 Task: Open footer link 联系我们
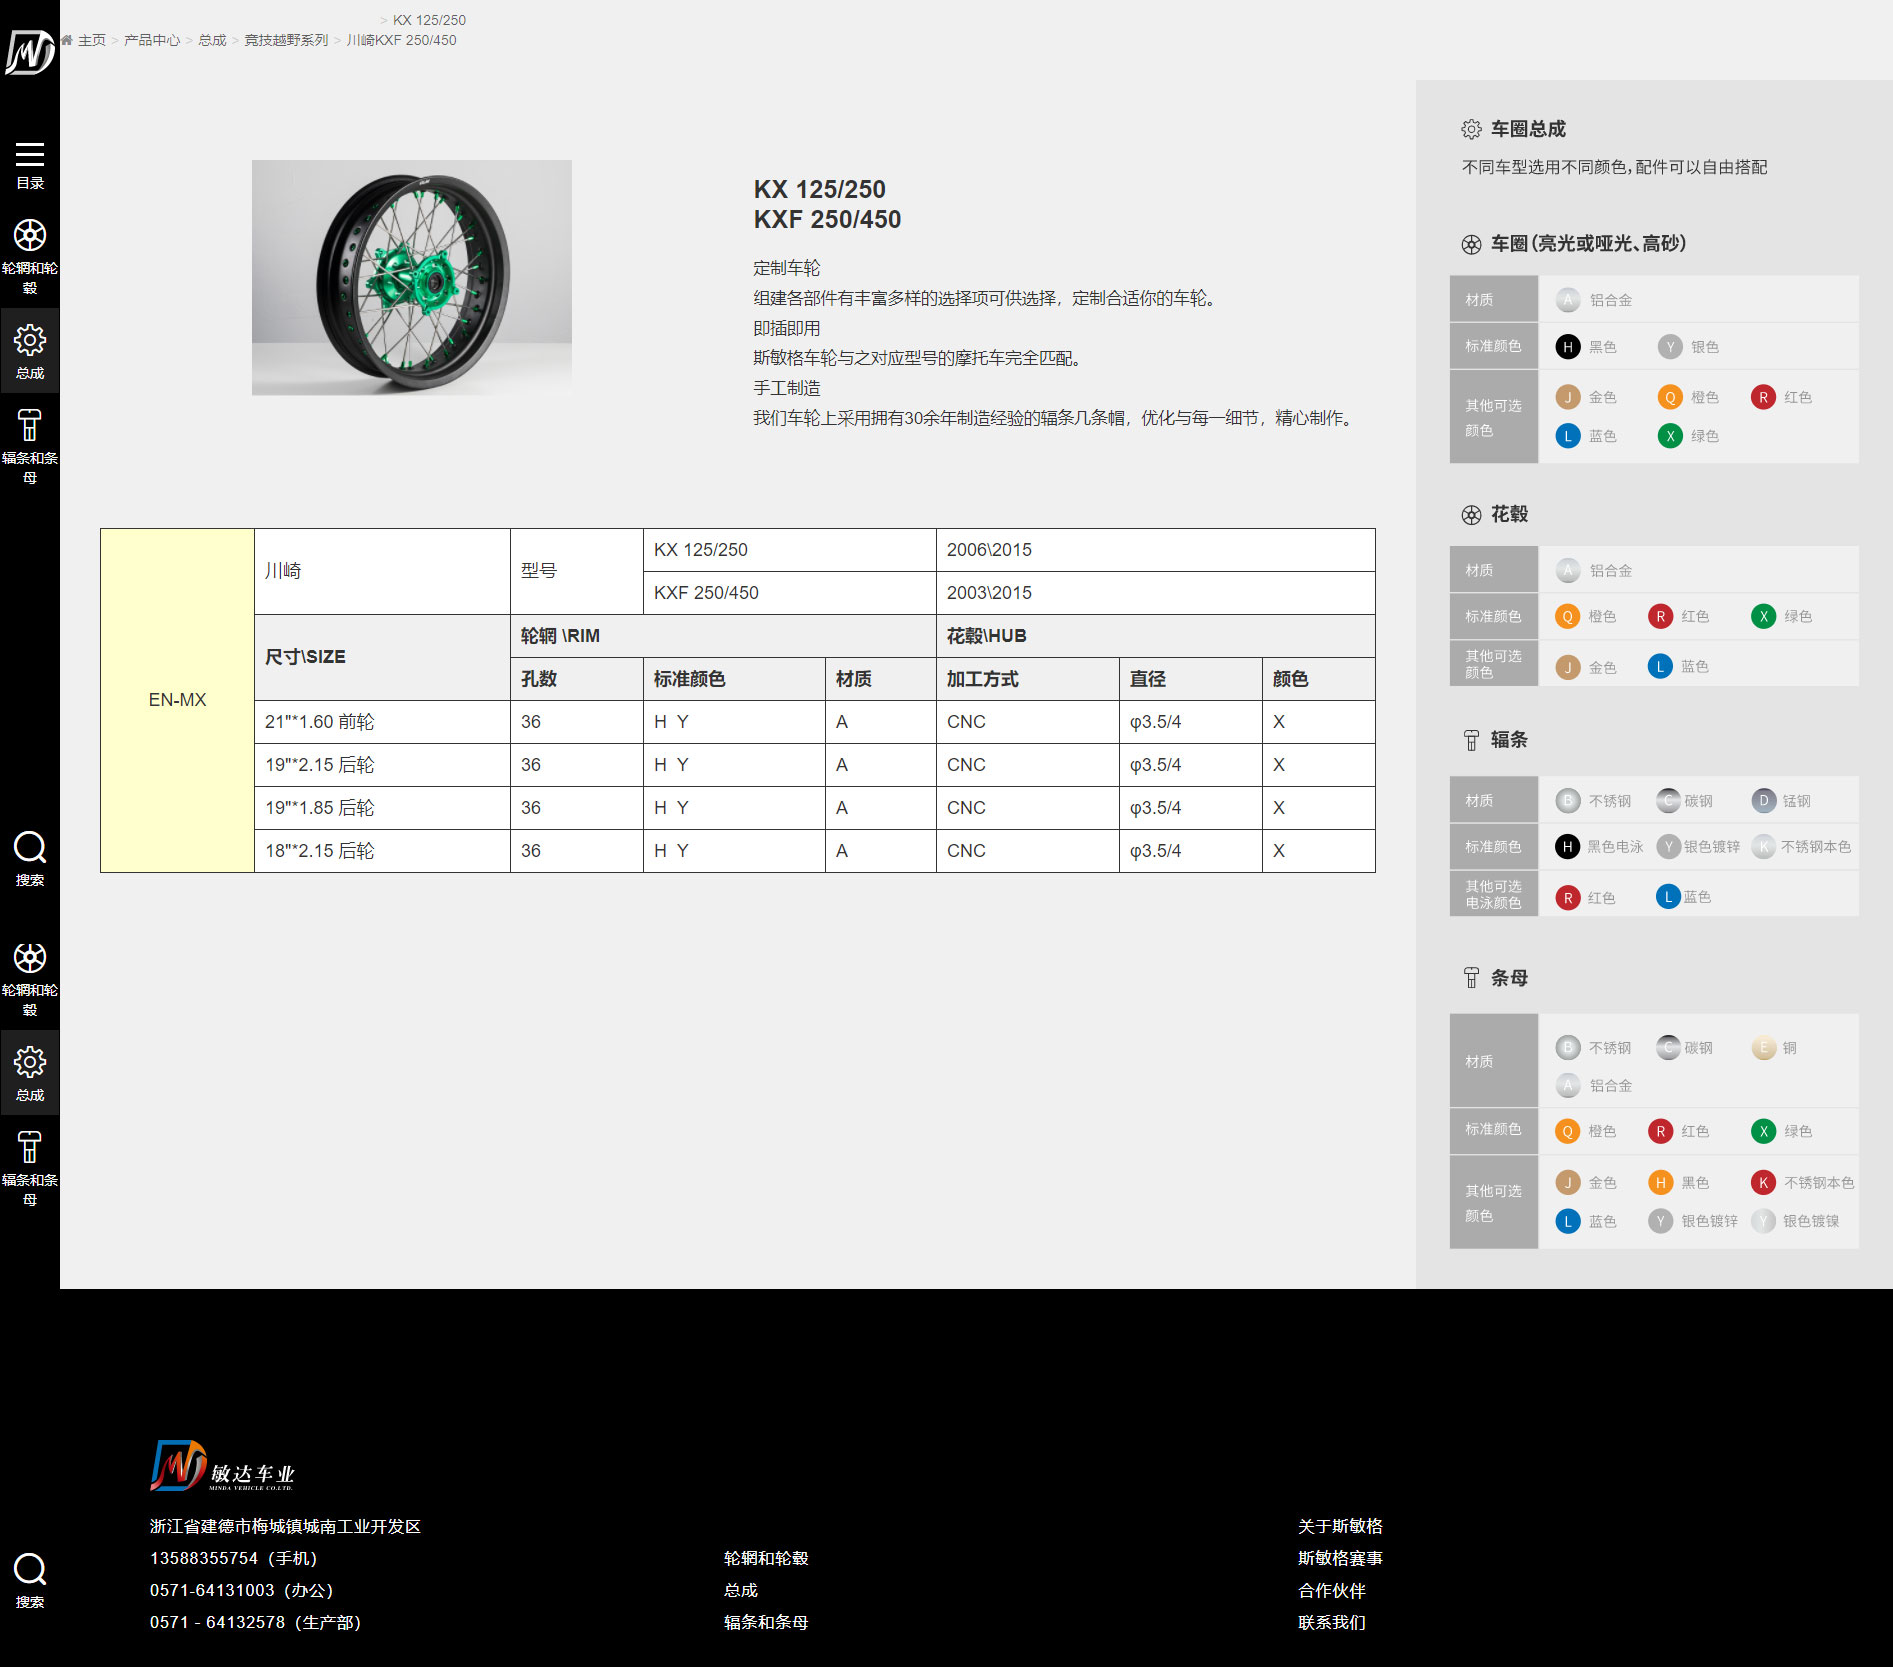(x=1332, y=1622)
